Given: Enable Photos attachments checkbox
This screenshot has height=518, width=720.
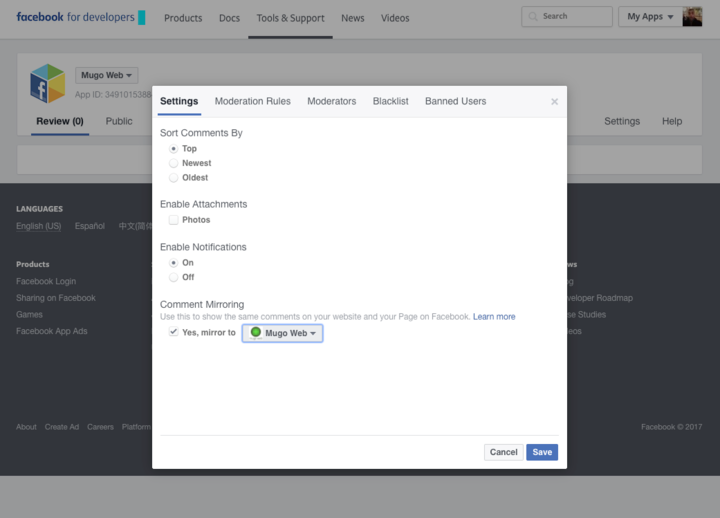Looking at the screenshot, I should 173,220.
